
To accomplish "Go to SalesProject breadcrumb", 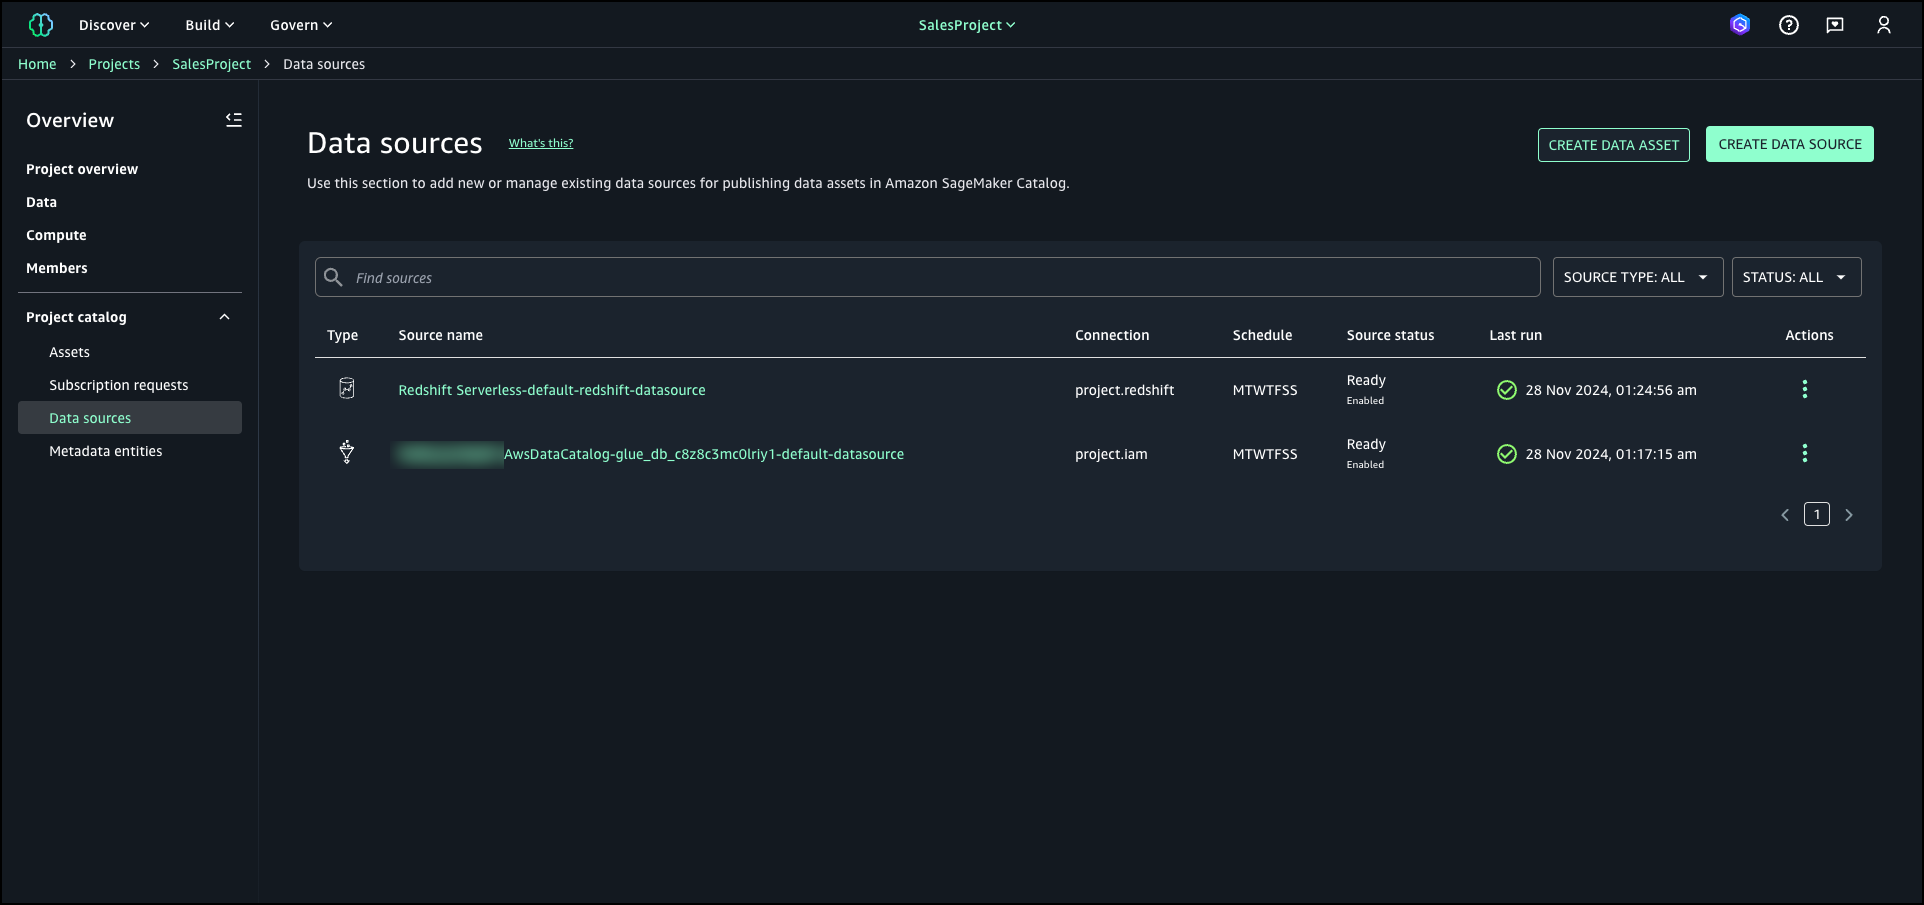I will click(212, 64).
